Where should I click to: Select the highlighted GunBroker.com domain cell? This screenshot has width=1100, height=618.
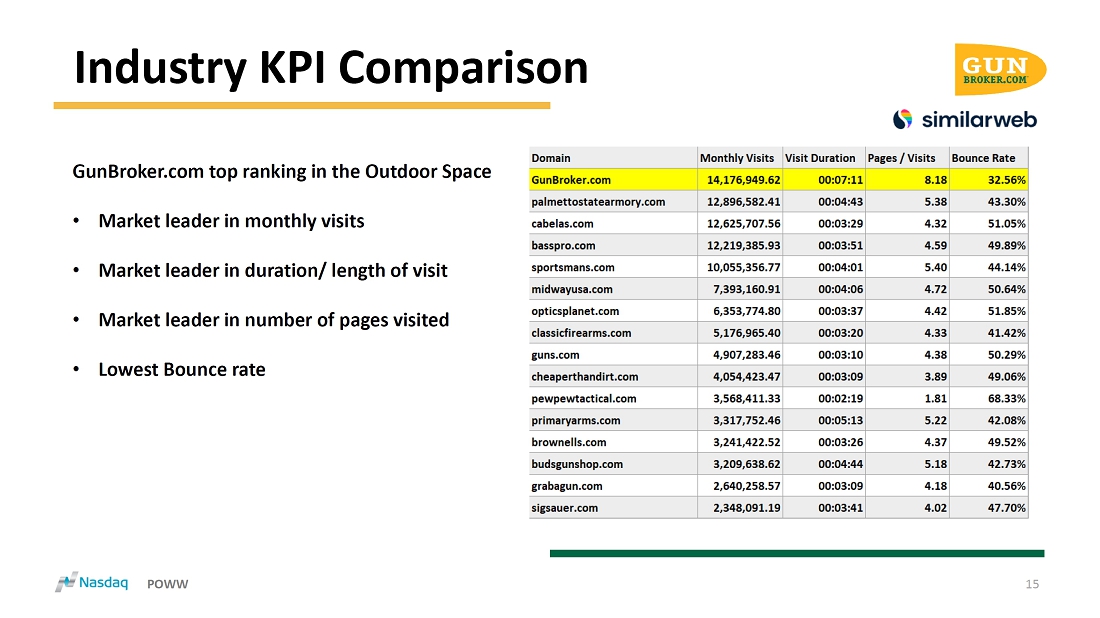click(613, 180)
